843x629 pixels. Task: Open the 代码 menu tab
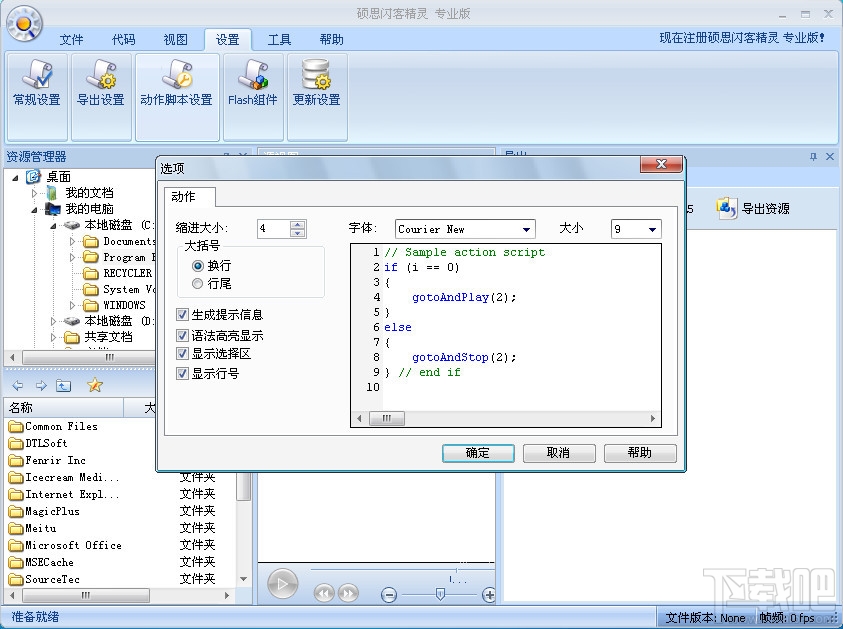pos(124,40)
